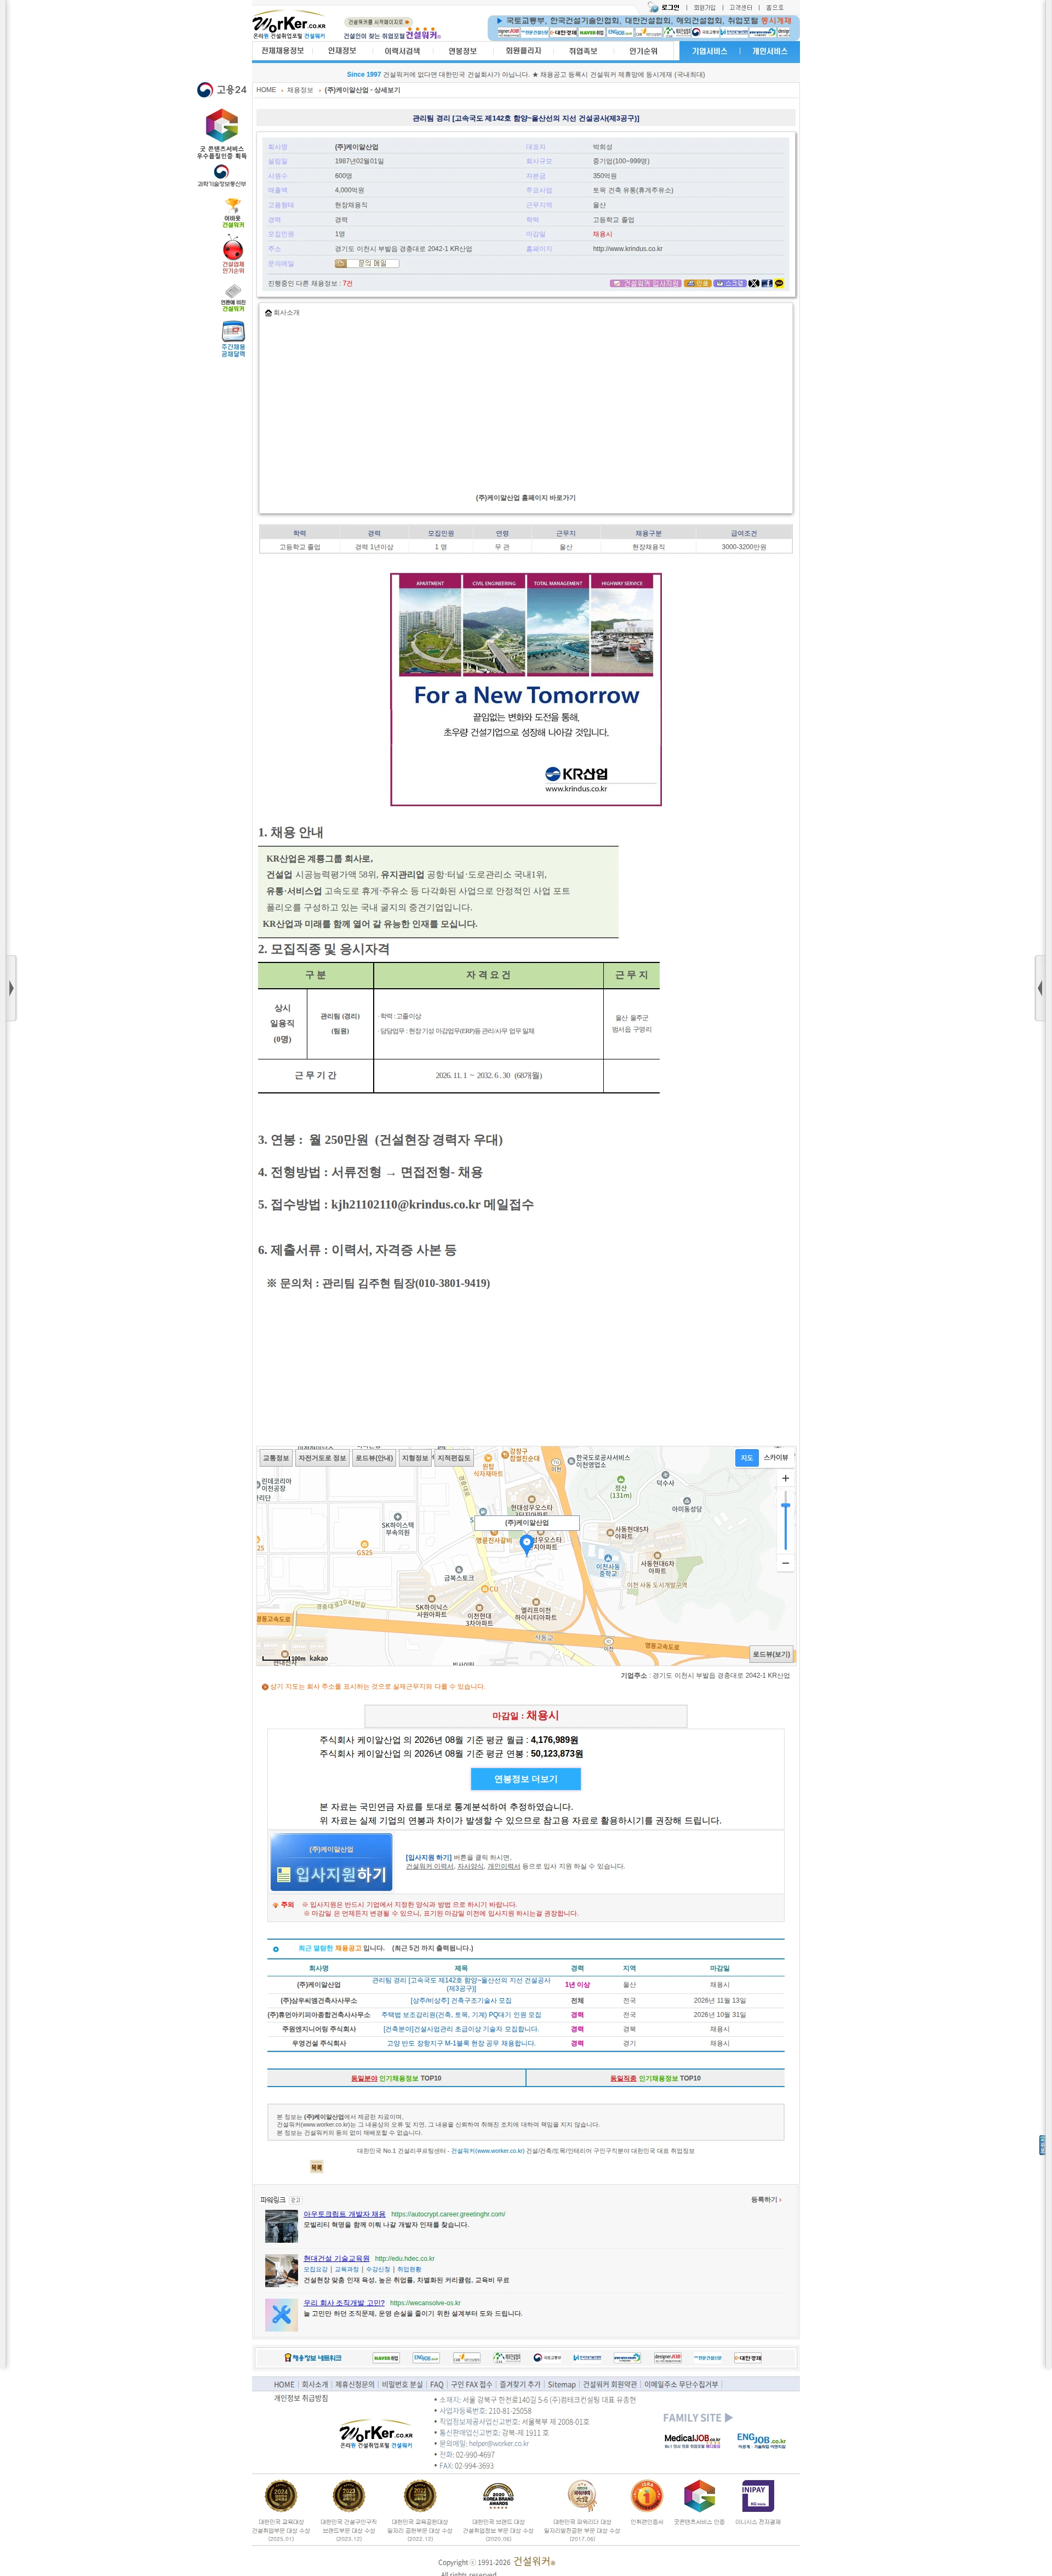Click the 인쇄 print button
The height and width of the screenshot is (2576, 1052).
coord(698,283)
